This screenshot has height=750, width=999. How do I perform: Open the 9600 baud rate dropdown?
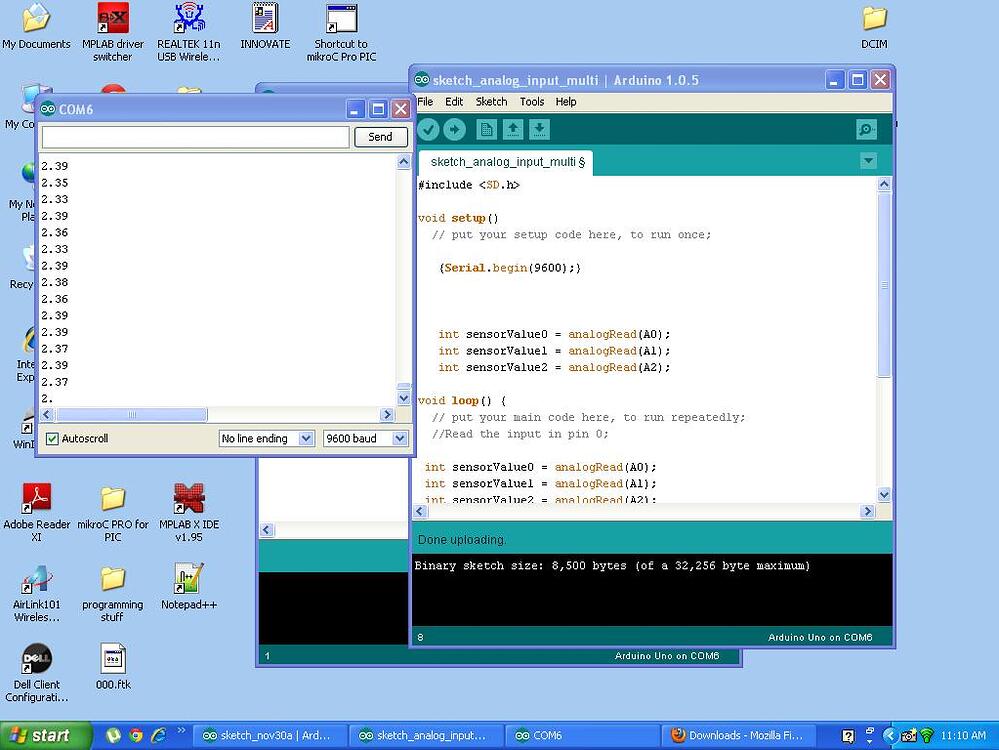coord(365,439)
